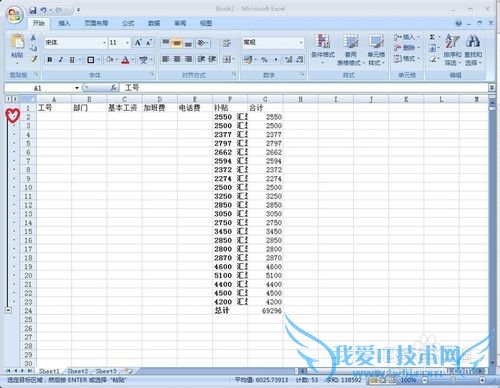Copy the selection with copy icon
The height and width of the screenshot is (388, 500).
click(33, 48)
